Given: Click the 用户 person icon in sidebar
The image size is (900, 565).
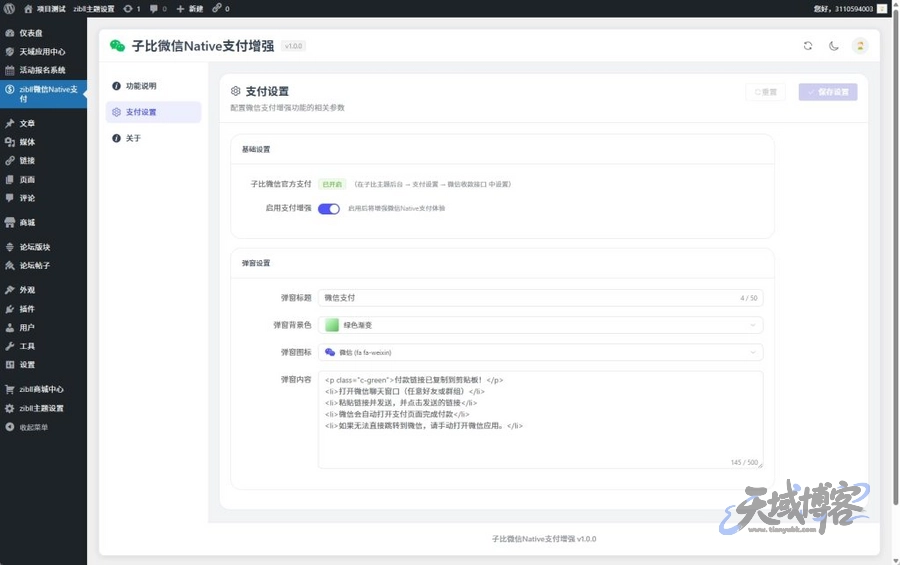Looking at the screenshot, I should (x=10, y=327).
